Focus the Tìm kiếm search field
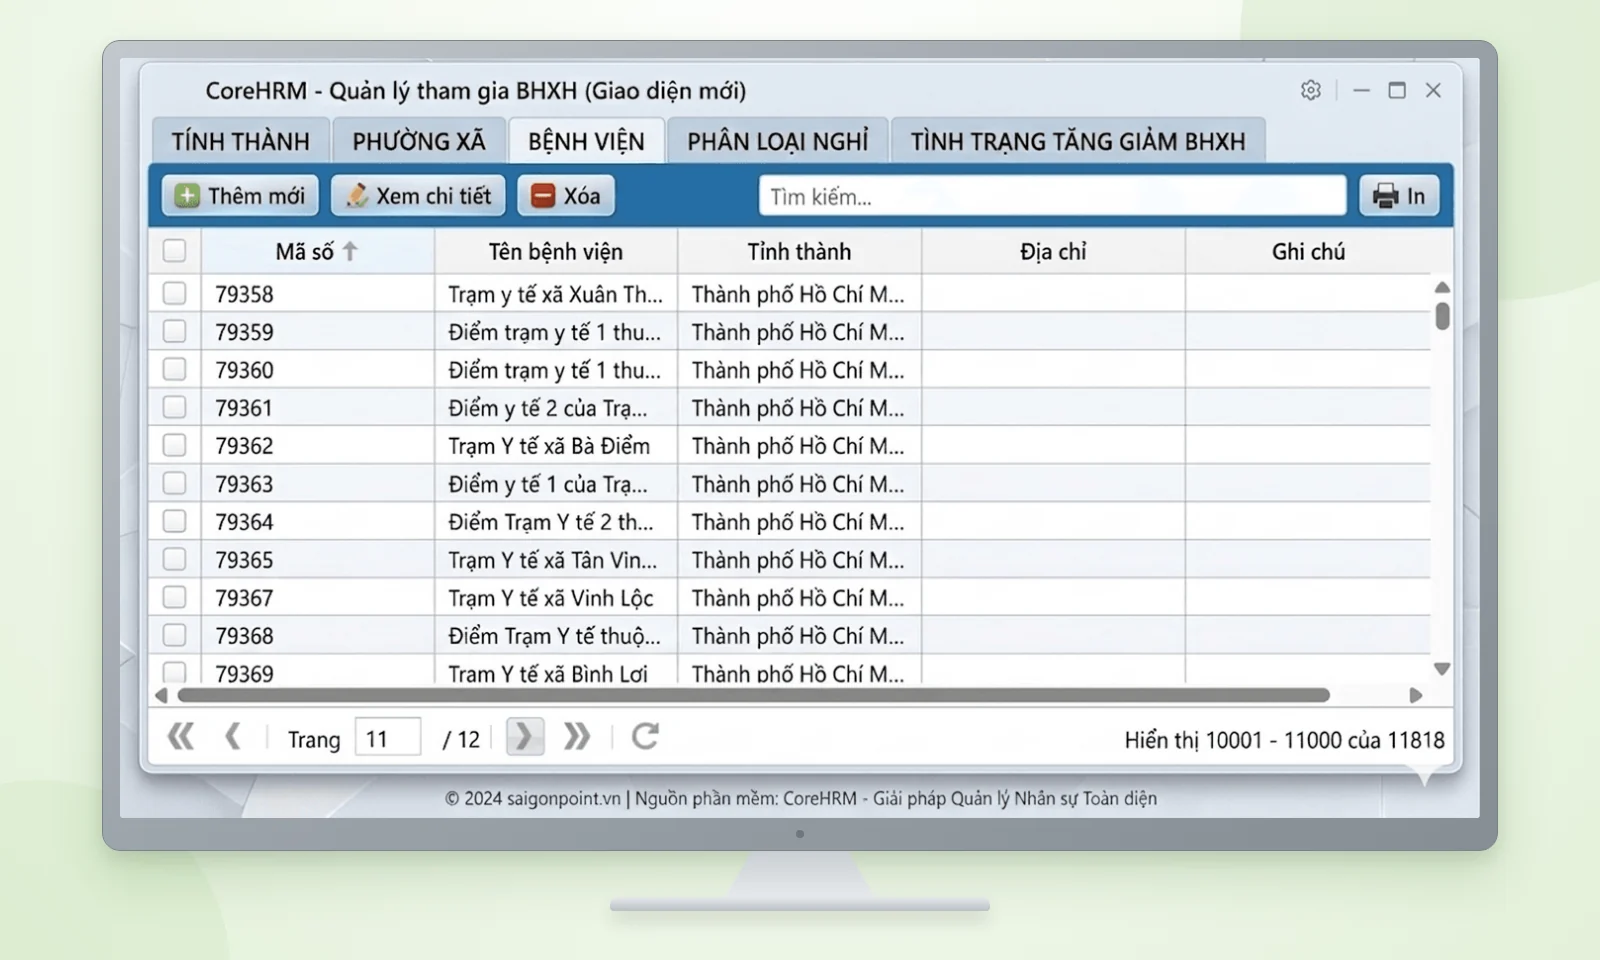Image resolution: width=1600 pixels, height=960 pixels. click(1052, 196)
